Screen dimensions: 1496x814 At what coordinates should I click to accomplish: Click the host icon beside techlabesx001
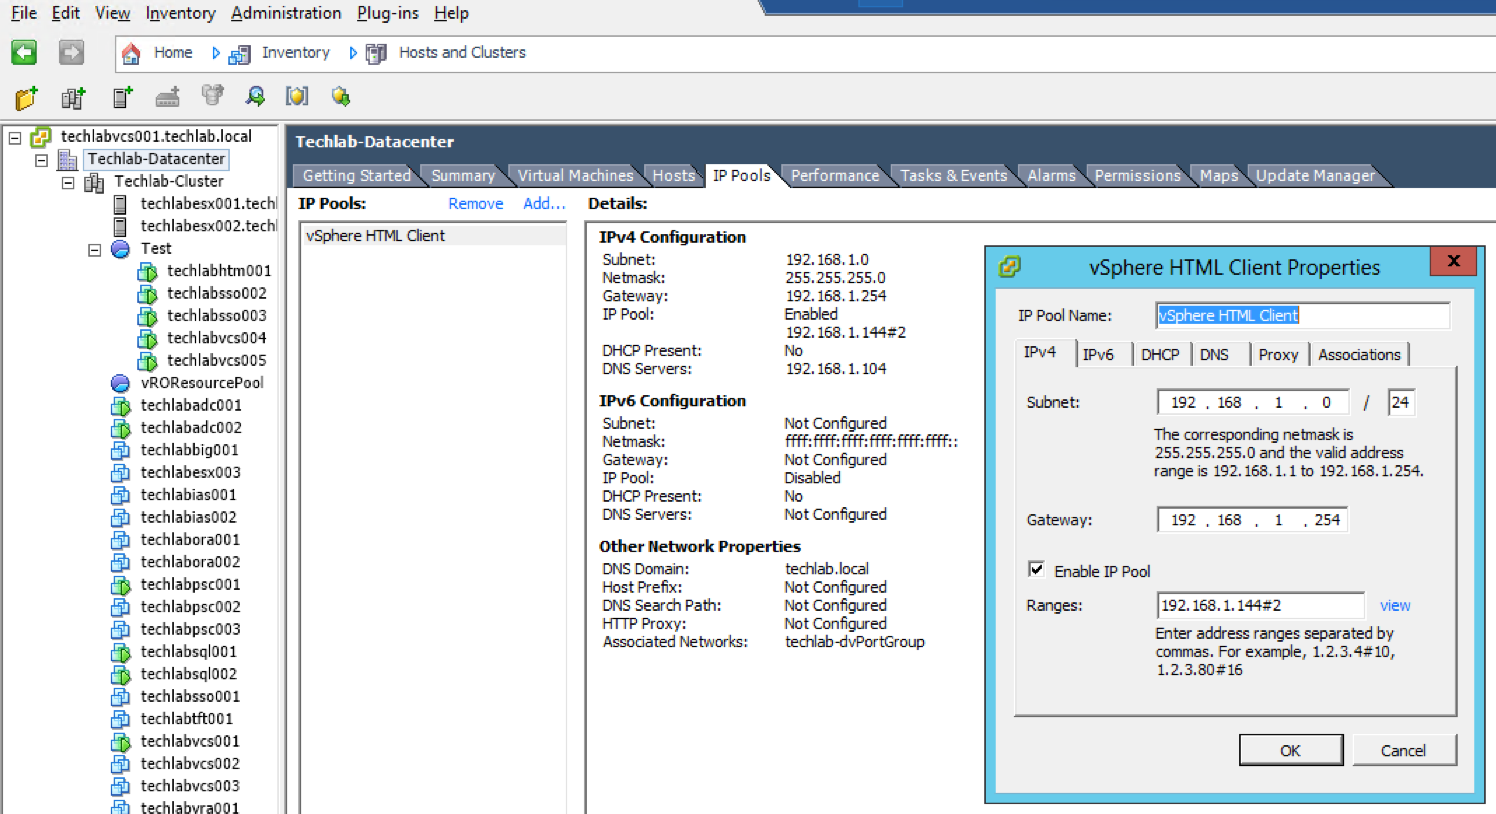[x=120, y=204]
